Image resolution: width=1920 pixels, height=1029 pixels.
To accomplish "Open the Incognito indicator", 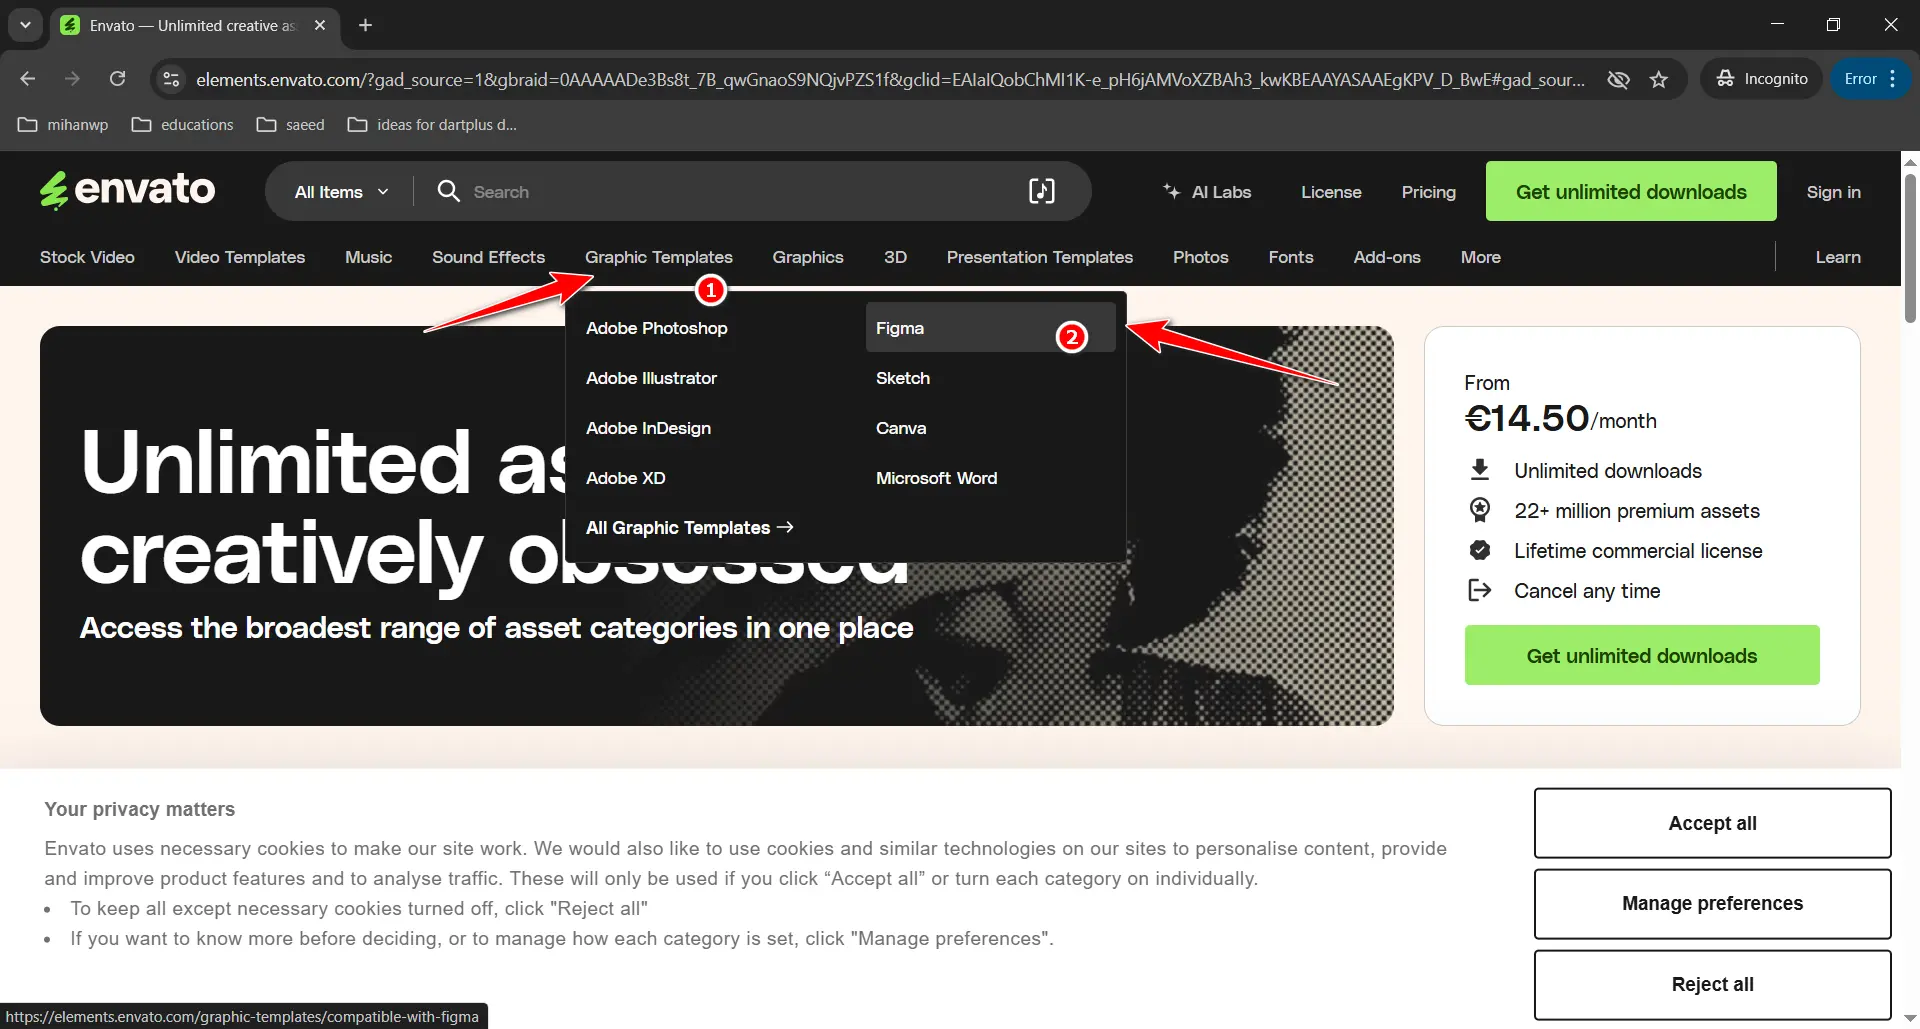I will [1762, 79].
